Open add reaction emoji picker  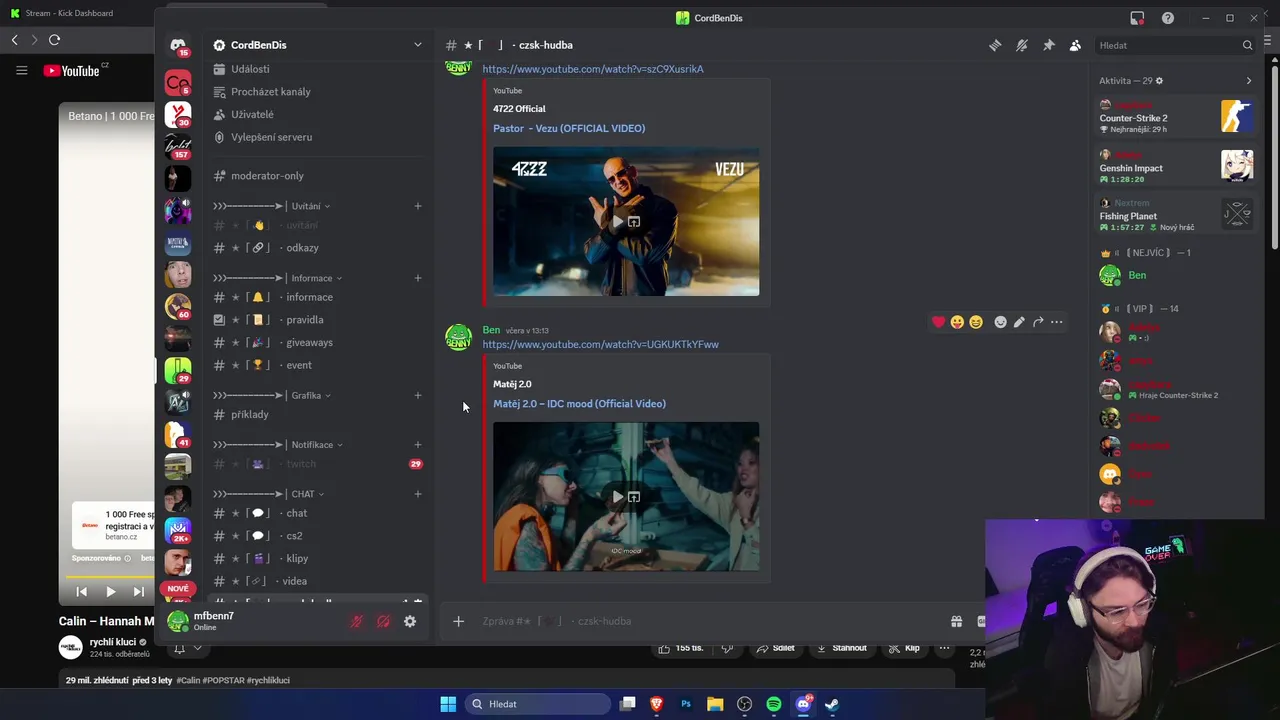point(1000,322)
